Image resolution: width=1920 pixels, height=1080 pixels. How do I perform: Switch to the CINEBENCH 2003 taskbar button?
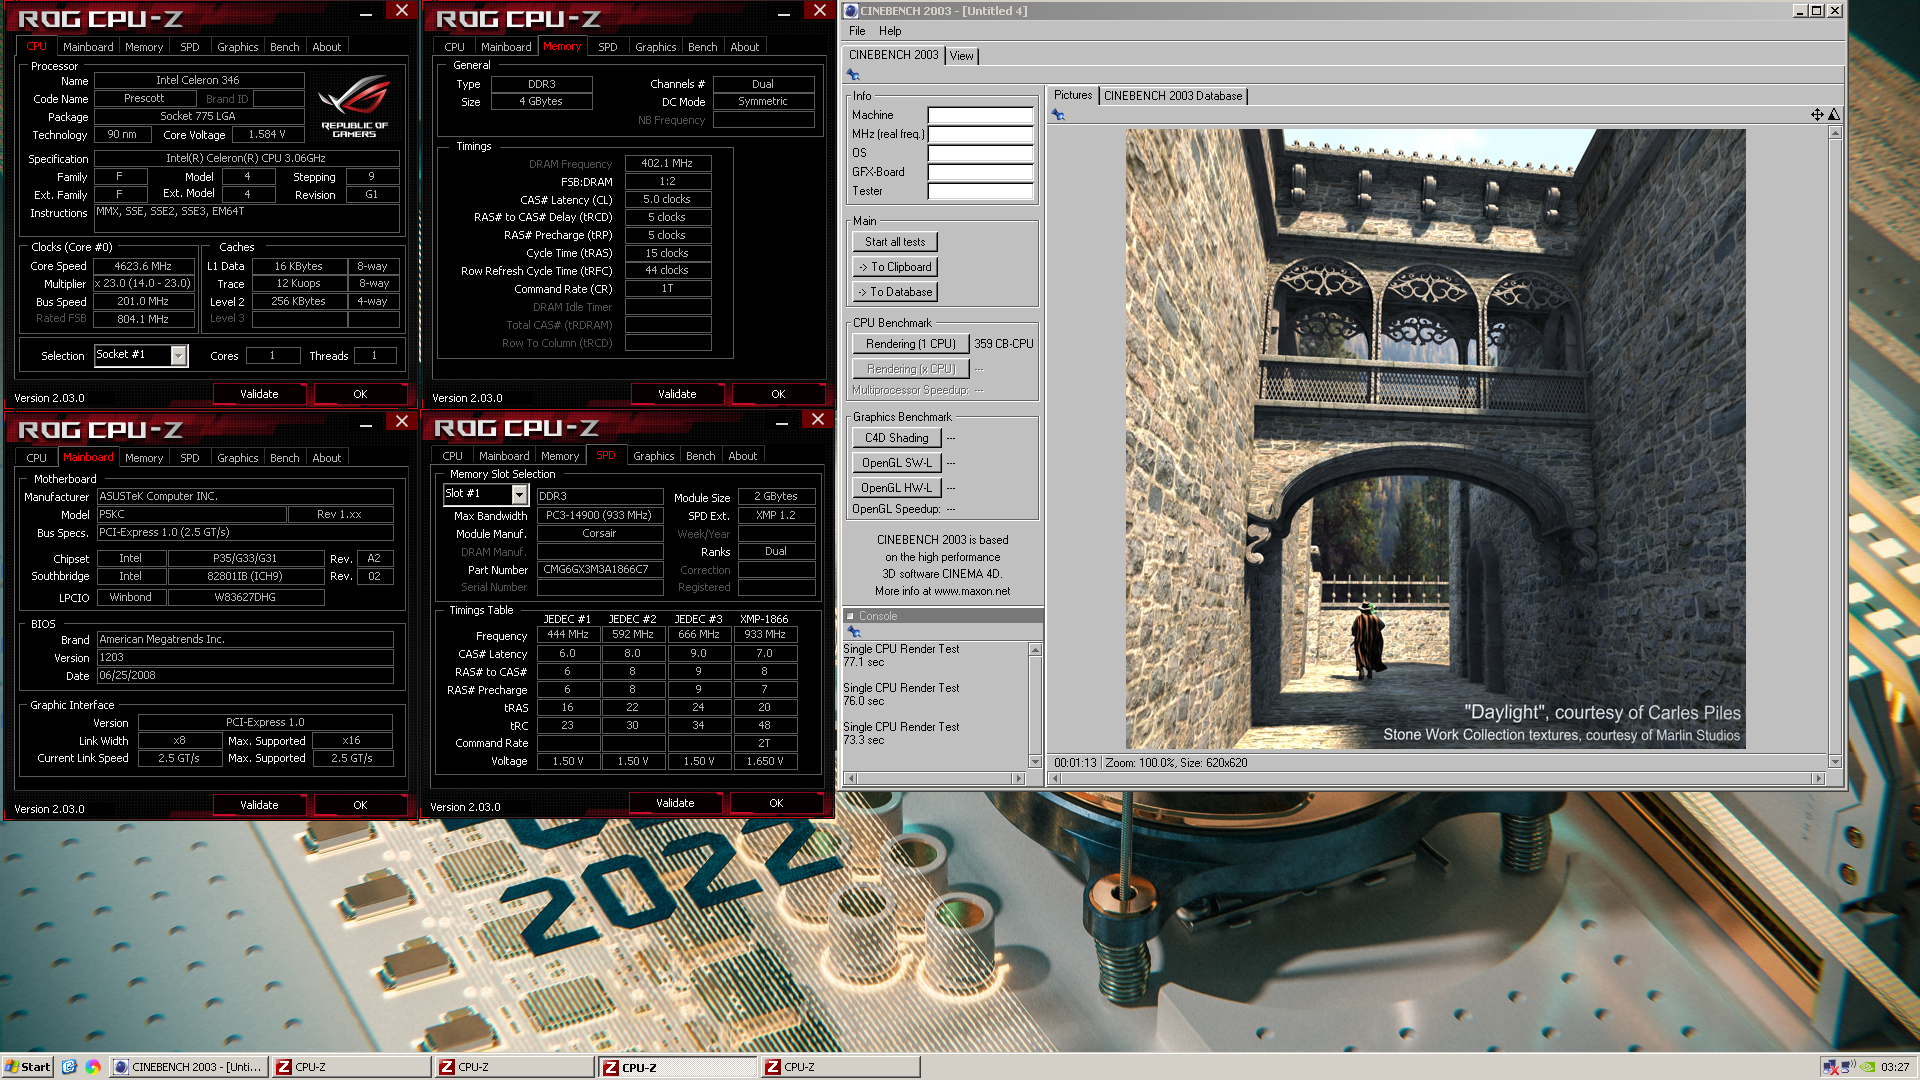(187, 1067)
